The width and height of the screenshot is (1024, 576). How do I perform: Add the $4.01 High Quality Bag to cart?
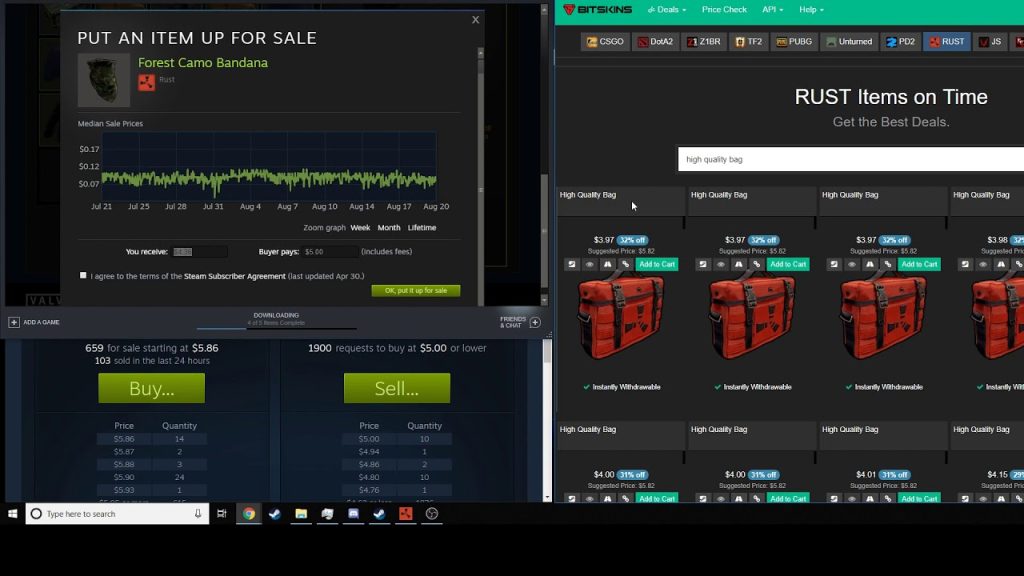pos(919,499)
